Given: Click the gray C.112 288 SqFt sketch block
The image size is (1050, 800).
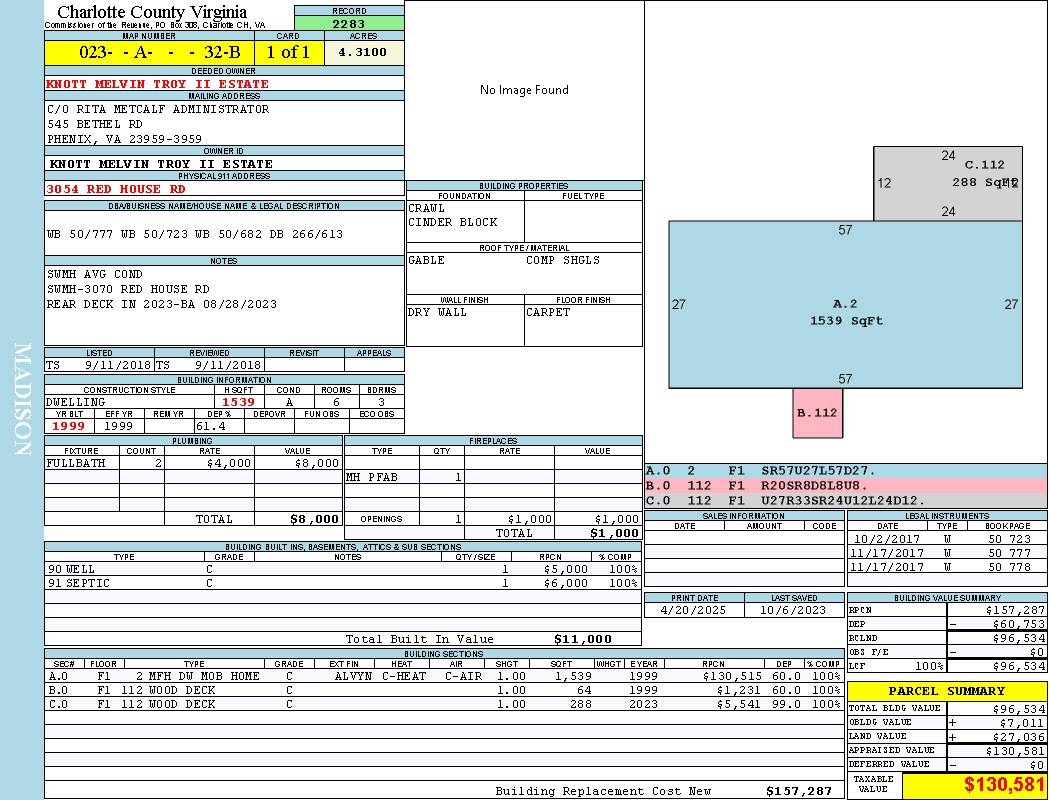Looking at the screenshot, I should click(x=947, y=182).
